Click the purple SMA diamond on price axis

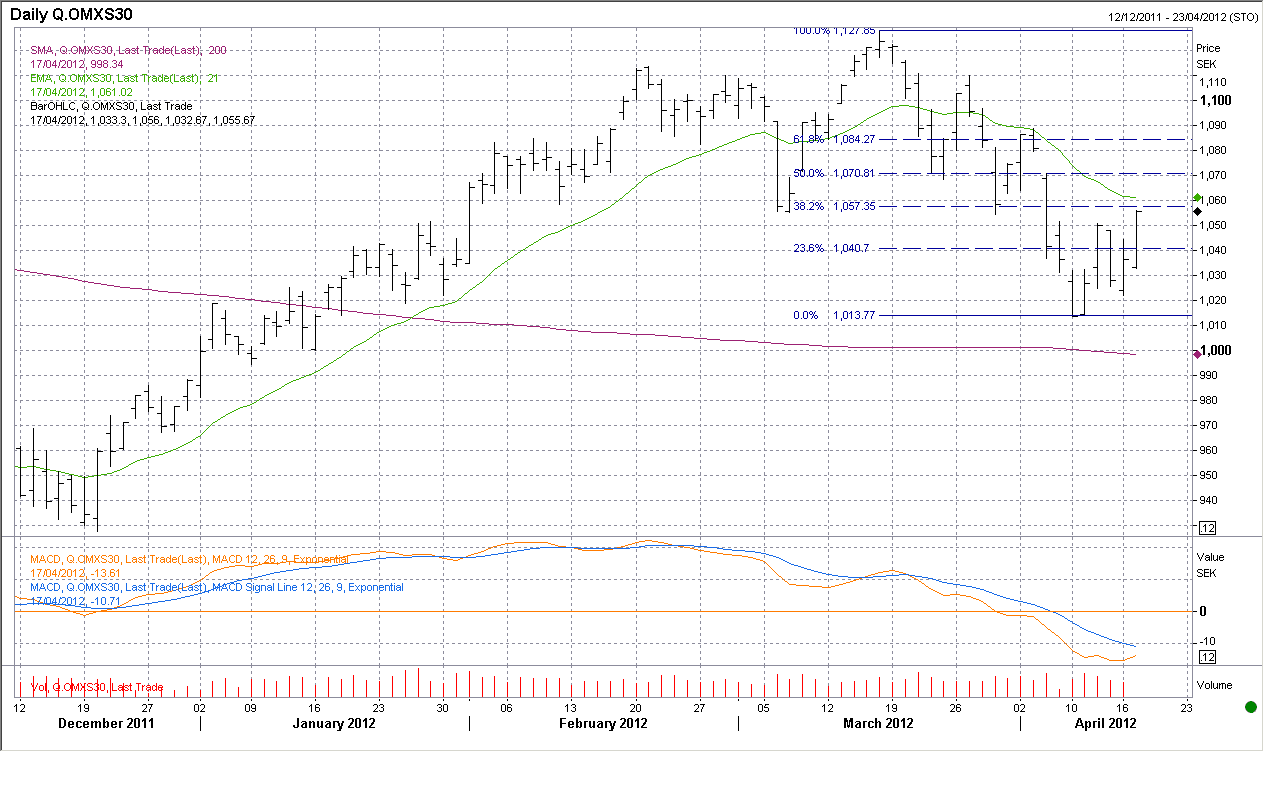[x=1198, y=354]
